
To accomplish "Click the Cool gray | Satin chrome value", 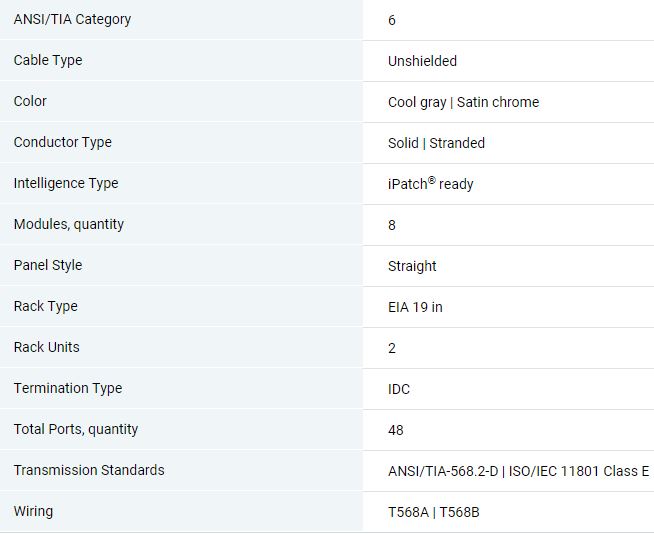I will pos(463,102).
